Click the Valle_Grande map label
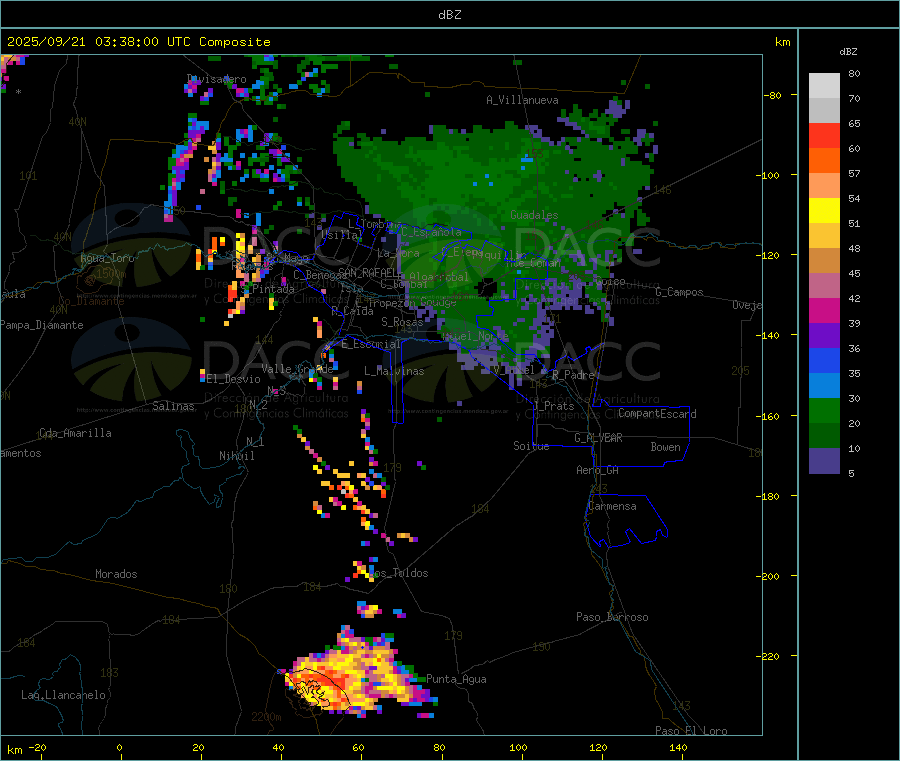 click(x=297, y=368)
